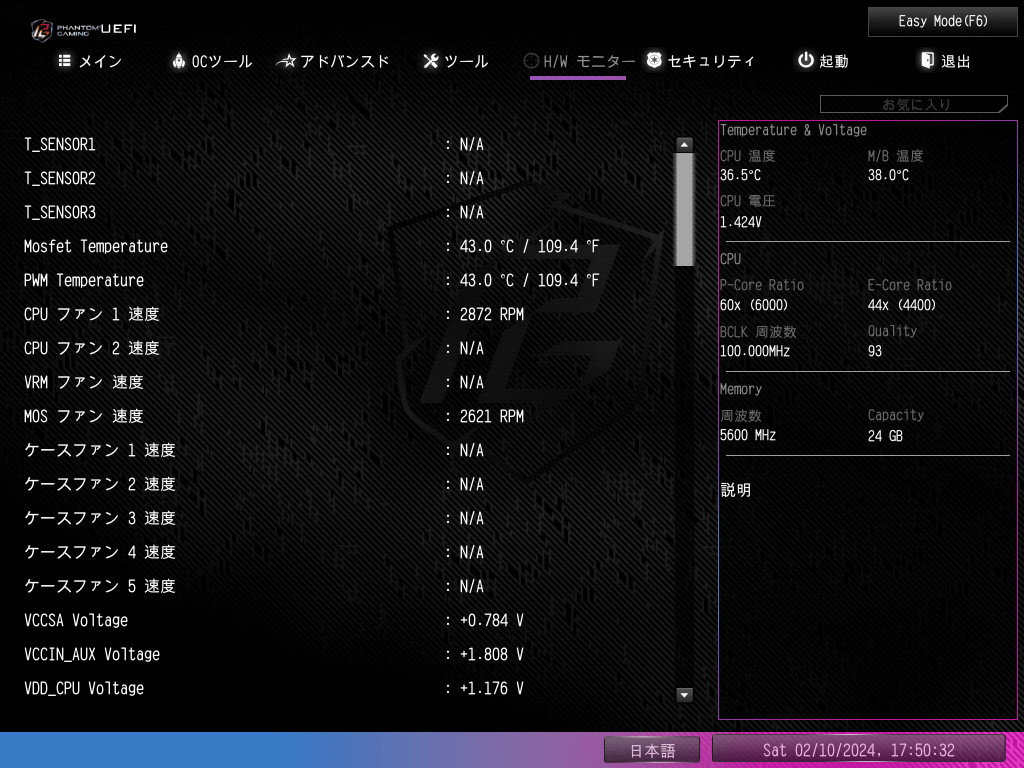Click the M/B temperature 38.0°C reading
Screen dimensions: 1024x768
[x=888, y=176]
